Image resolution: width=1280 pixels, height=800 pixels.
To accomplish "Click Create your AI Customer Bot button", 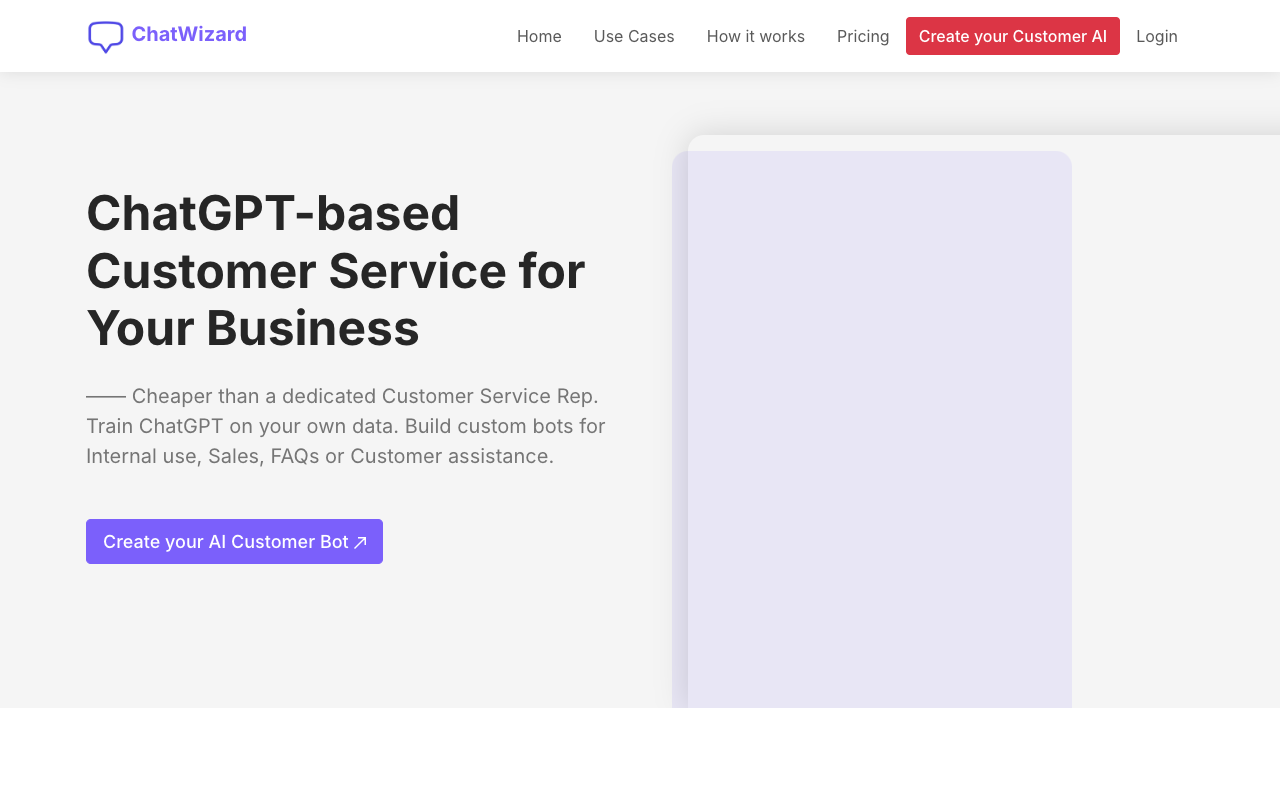I will click(234, 541).
